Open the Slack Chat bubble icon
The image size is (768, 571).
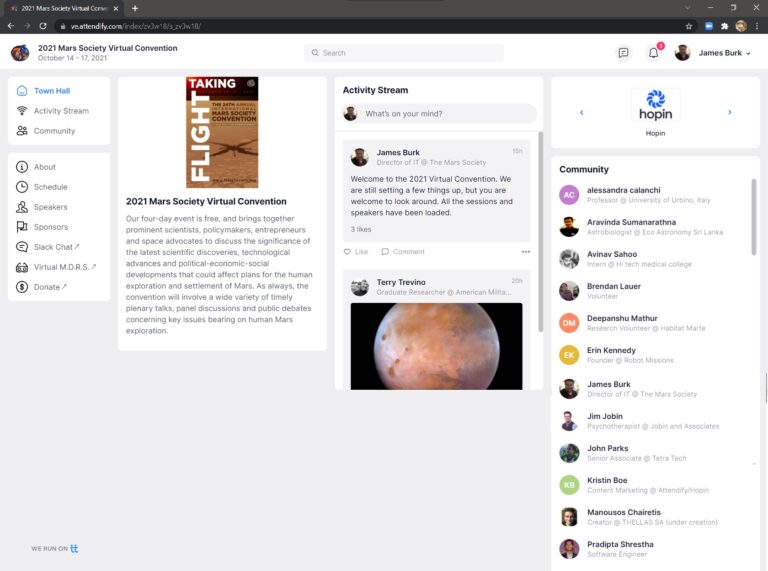pos(22,247)
